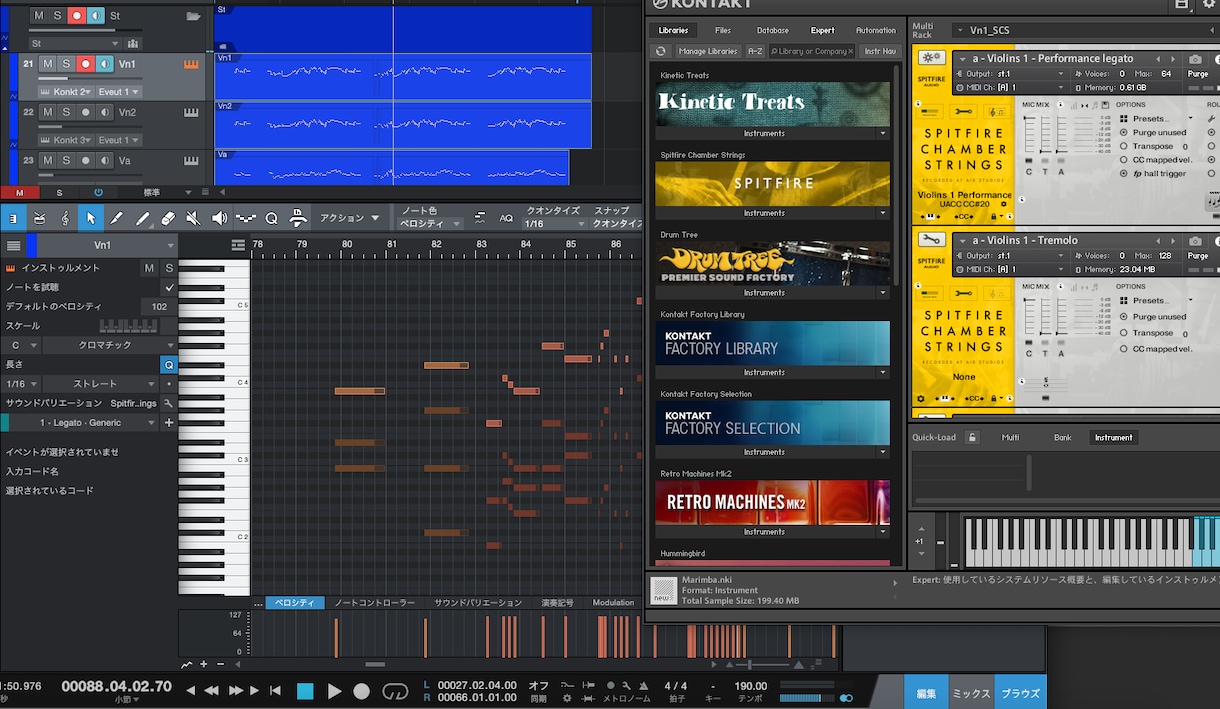Click the Kontakt library refresh icon
Screen dimensions: 1220x709
(x=660, y=51)
